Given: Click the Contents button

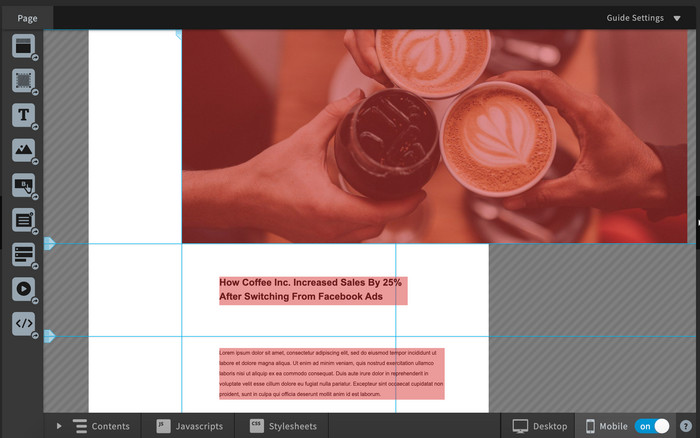Looking at the screenshot, I should click(x=101, y=426).
